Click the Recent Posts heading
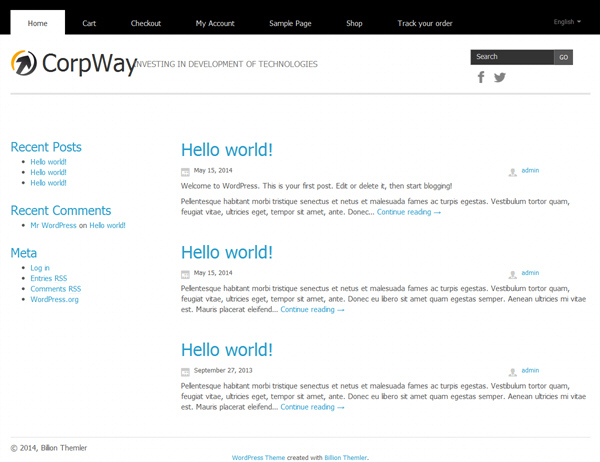The height and width of the screenshot is (462, 600). [46, 147]
